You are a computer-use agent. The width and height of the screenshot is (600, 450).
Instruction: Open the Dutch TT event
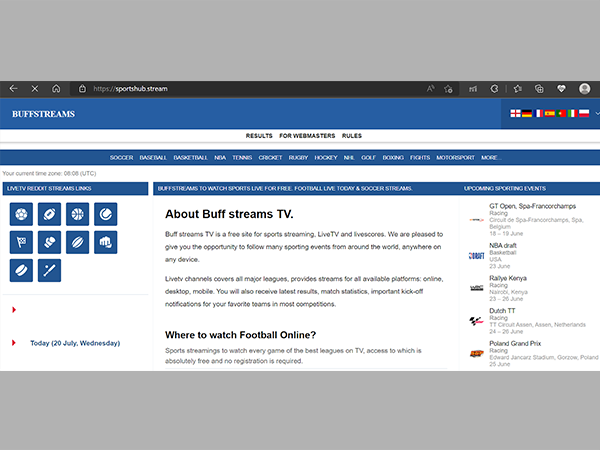click(x=502, y=311)
